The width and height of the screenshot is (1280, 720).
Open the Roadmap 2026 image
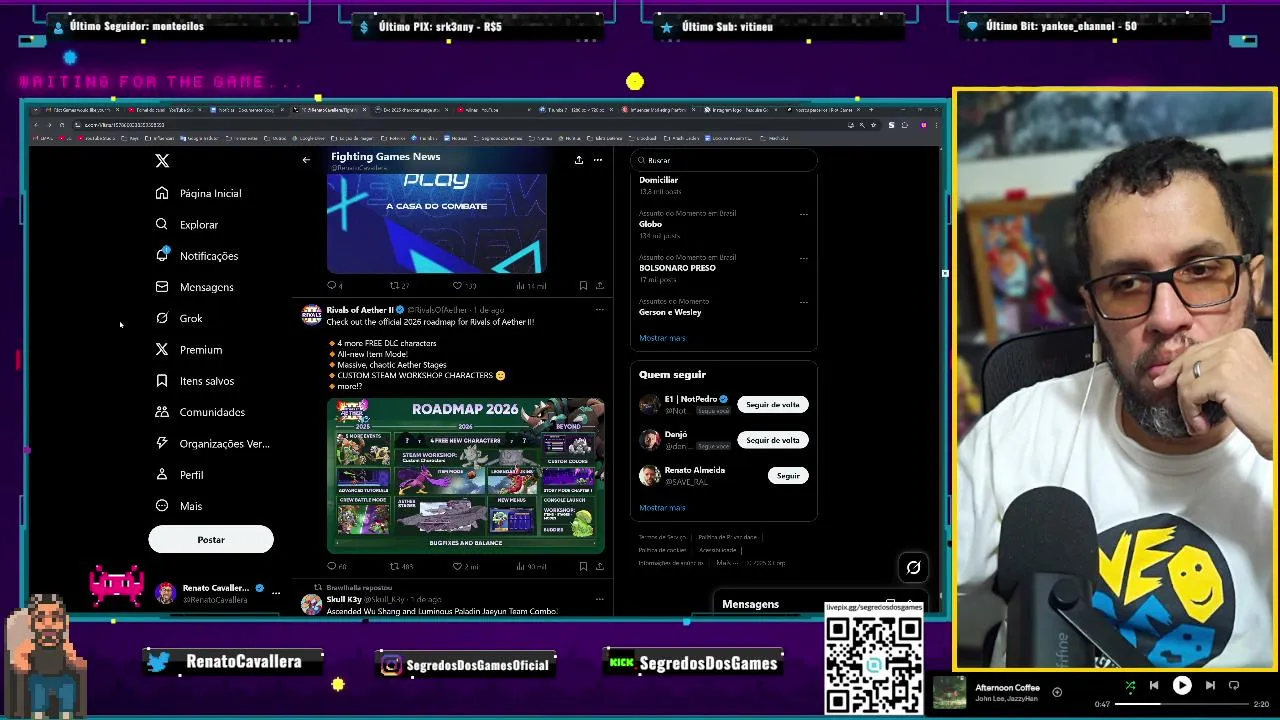click(x=466, y=476)
